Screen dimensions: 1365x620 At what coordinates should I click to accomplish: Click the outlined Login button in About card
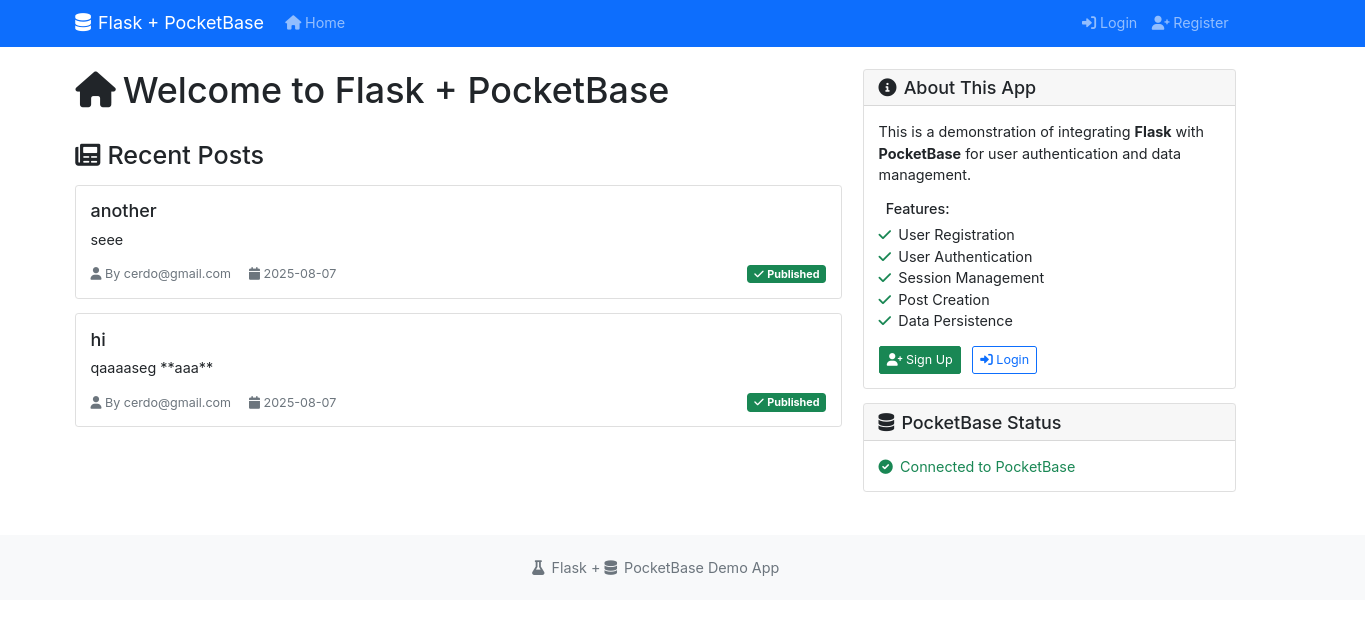coord(1004,360)
